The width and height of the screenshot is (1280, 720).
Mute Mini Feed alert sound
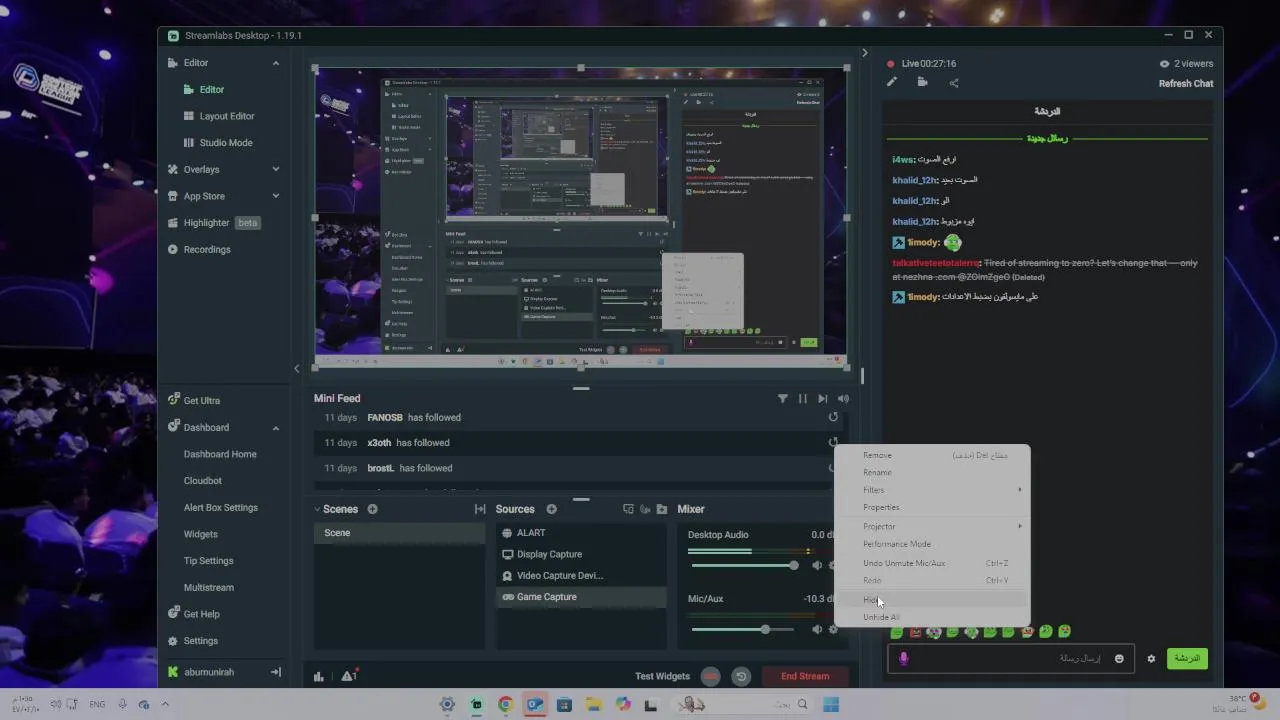[843, 398]
